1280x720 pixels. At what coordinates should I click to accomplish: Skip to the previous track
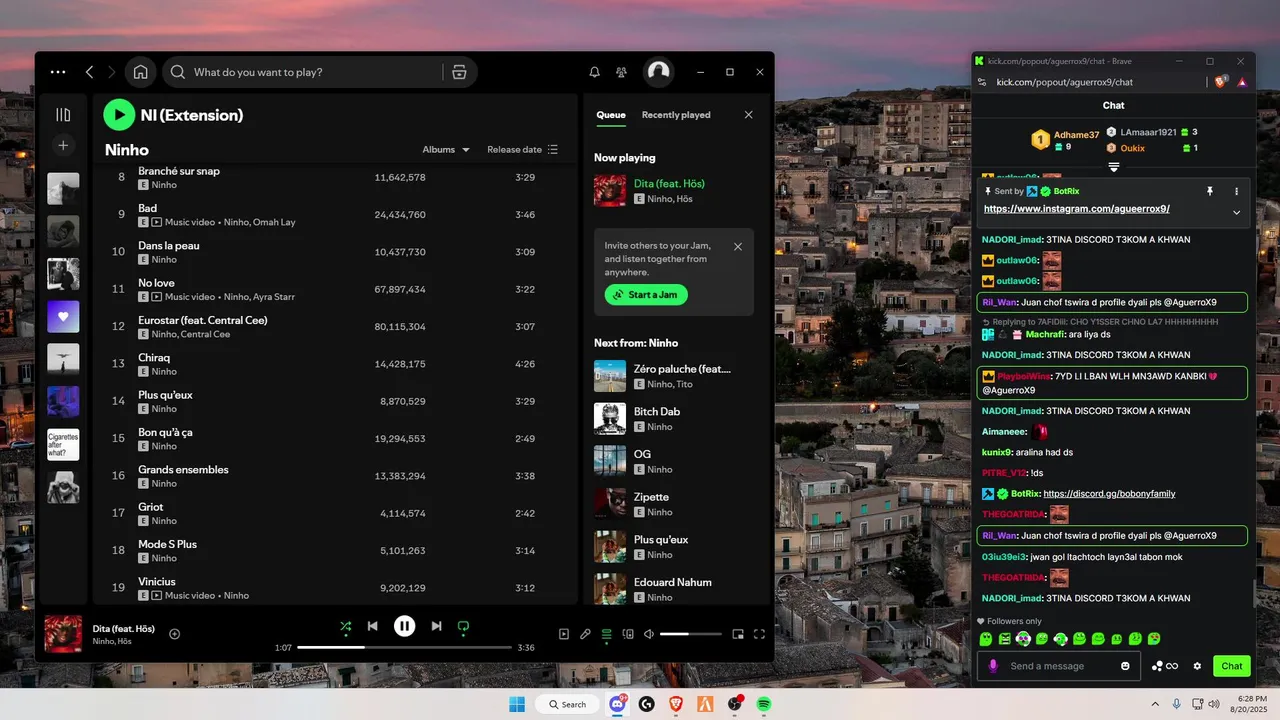point(372,626)
